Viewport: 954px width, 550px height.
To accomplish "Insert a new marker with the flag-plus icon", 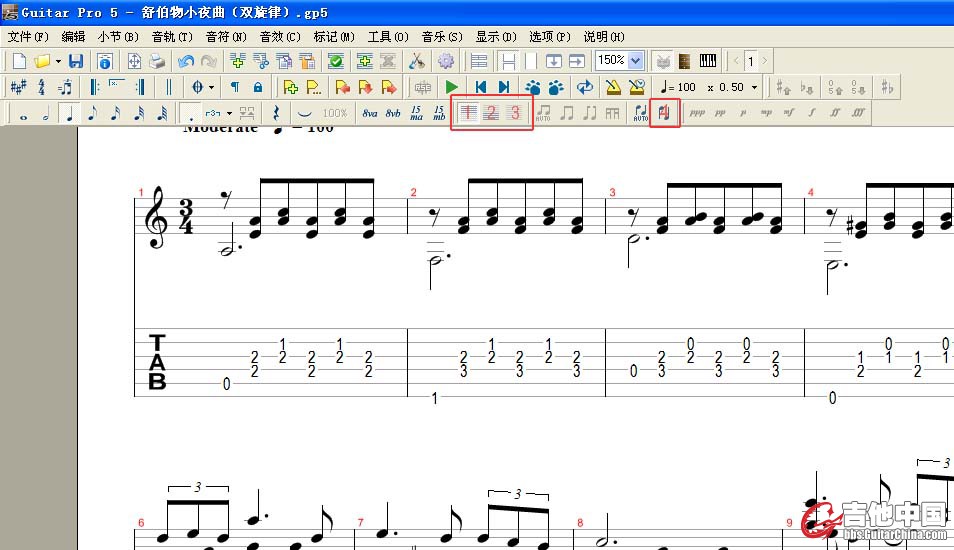I will 291,87.
